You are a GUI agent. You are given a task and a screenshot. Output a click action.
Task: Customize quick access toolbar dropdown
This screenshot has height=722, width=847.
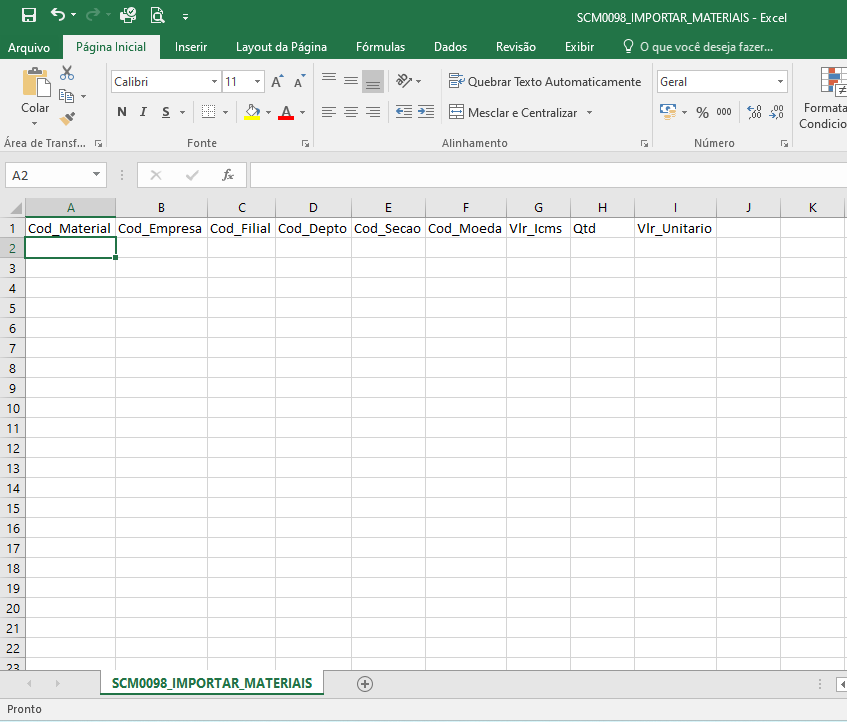185,17
